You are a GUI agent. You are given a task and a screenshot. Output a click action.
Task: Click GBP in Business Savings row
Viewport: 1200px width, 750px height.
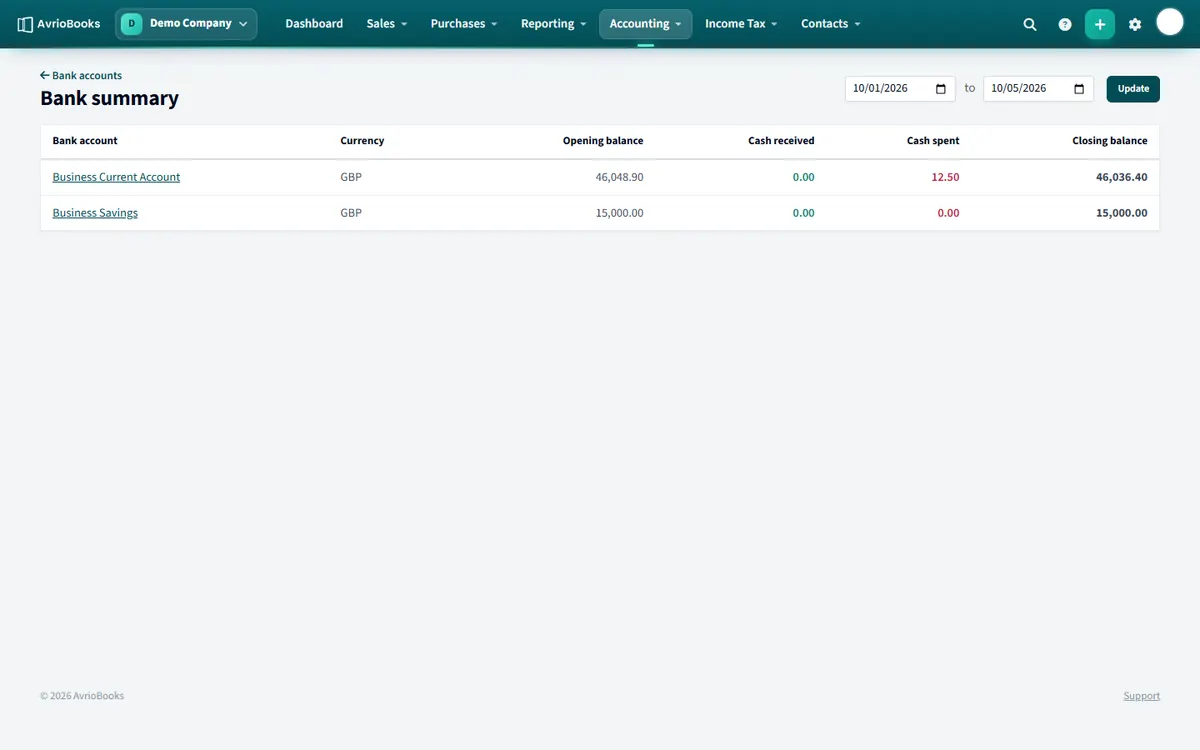click(x=351, y=213)
